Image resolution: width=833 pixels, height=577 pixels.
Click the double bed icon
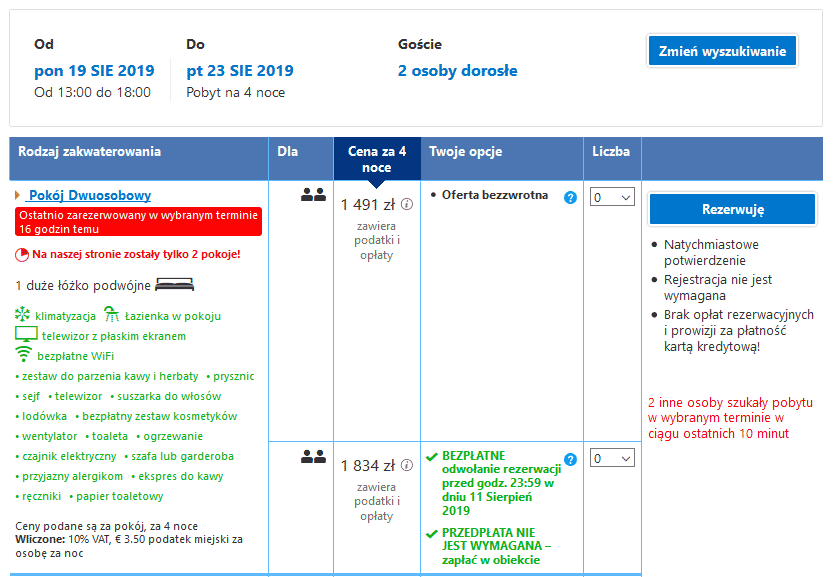tap(174, 285)
